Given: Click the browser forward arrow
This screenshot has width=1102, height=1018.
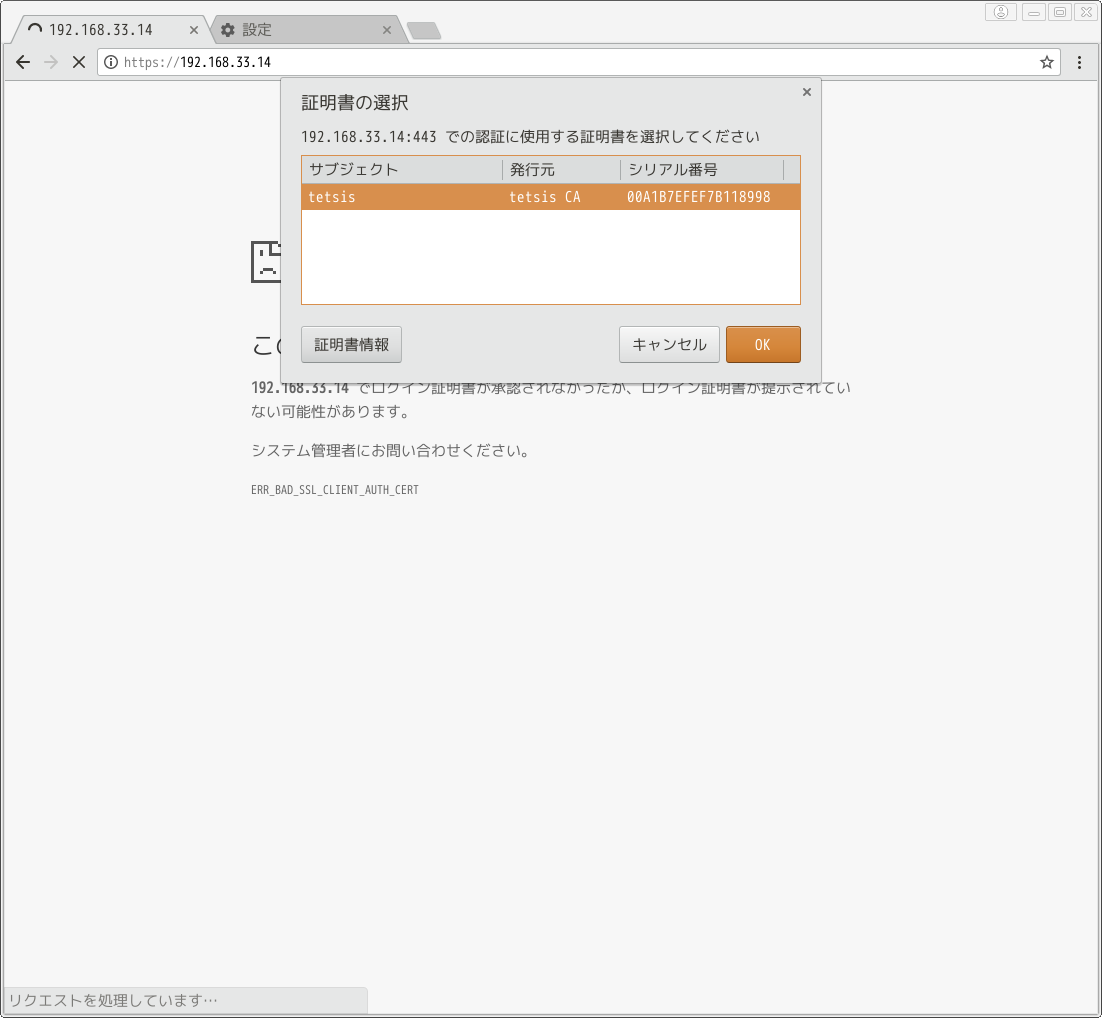Looking at the screenshot, I should pos(51,62).
